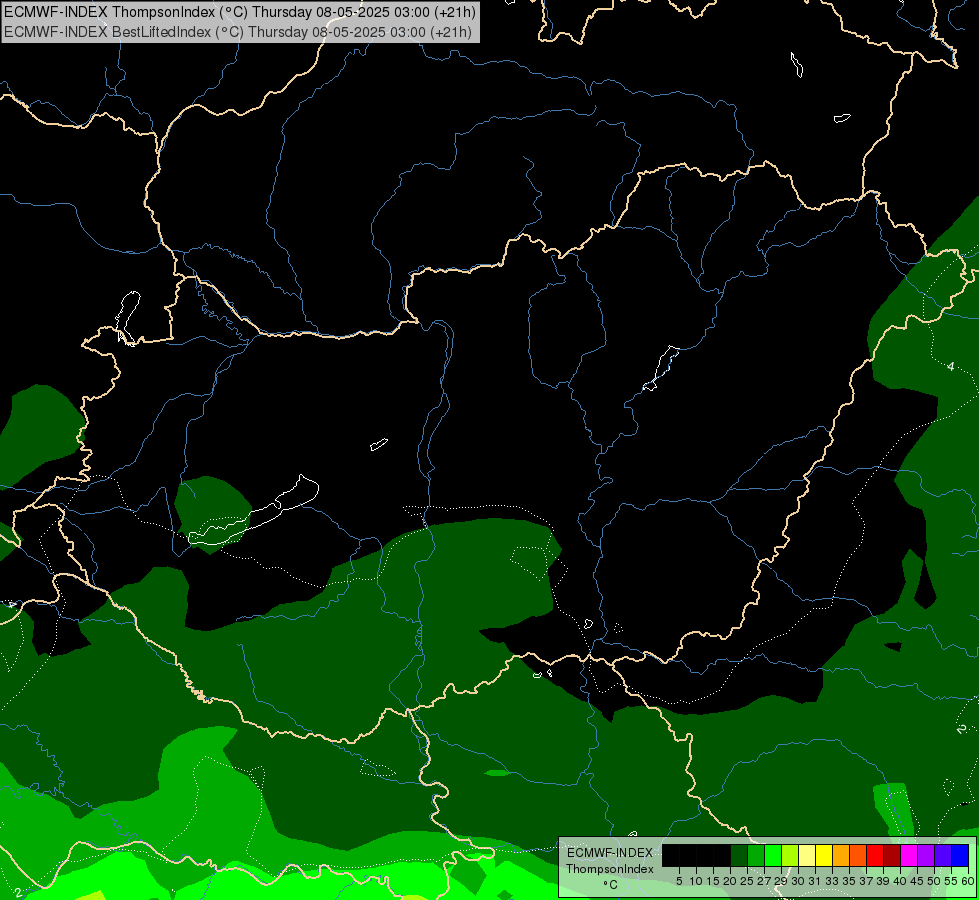Click the legend tick value 15
Image resolution: width=979 pixels, height=900 pixels.
713,881
